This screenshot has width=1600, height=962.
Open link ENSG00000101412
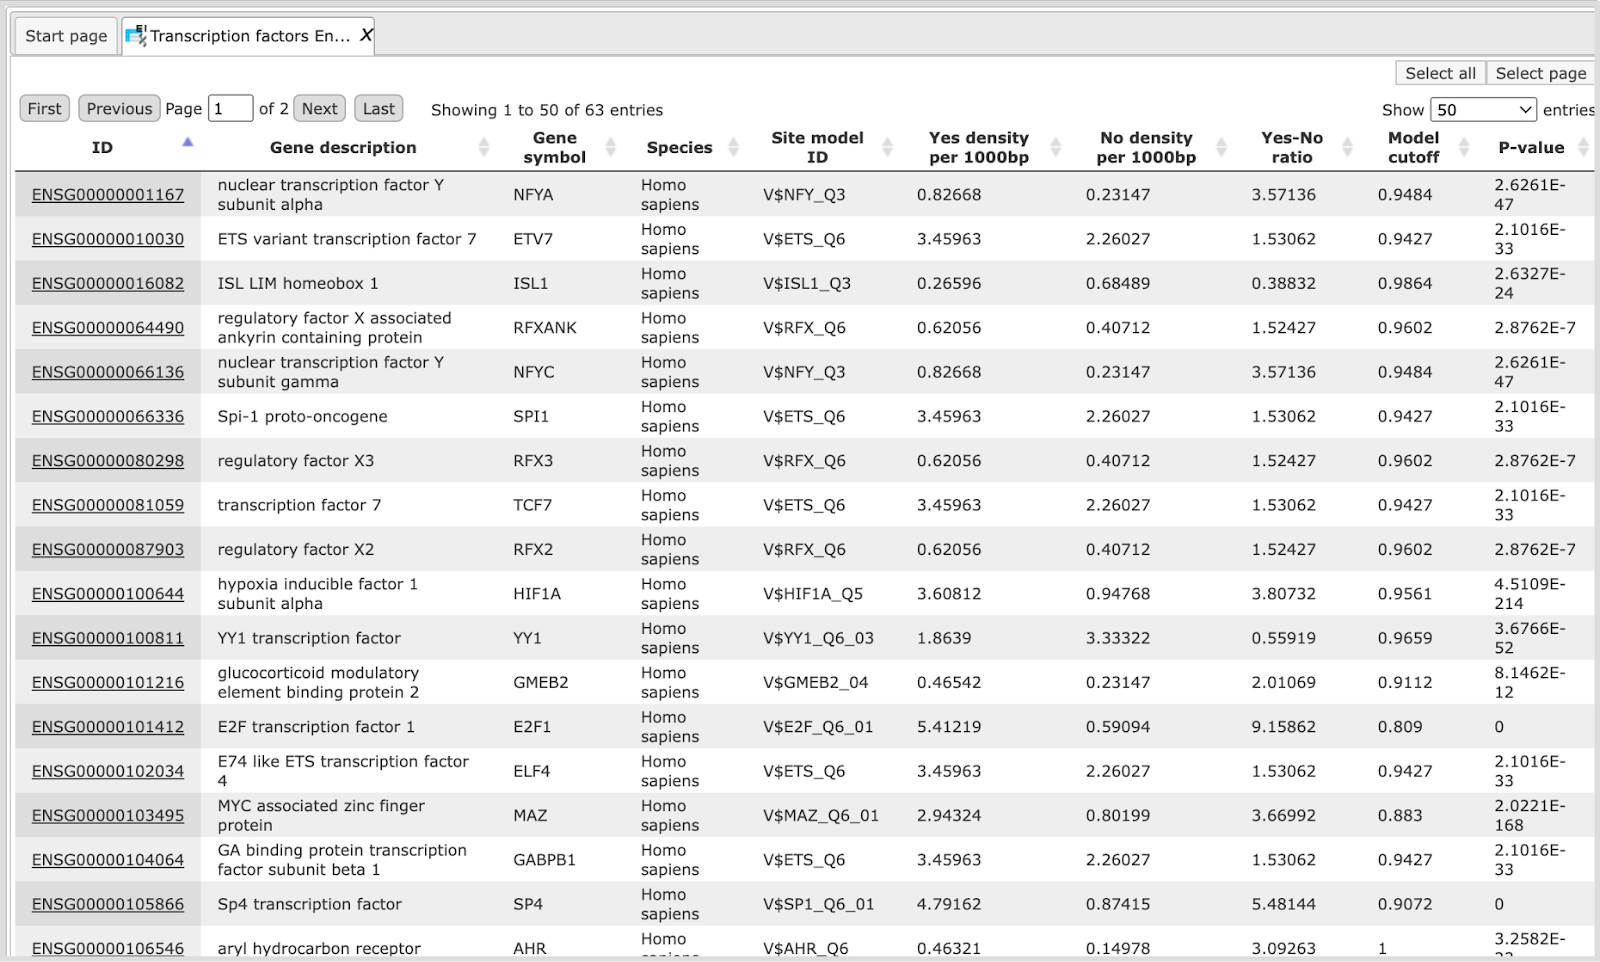[108, 727]
